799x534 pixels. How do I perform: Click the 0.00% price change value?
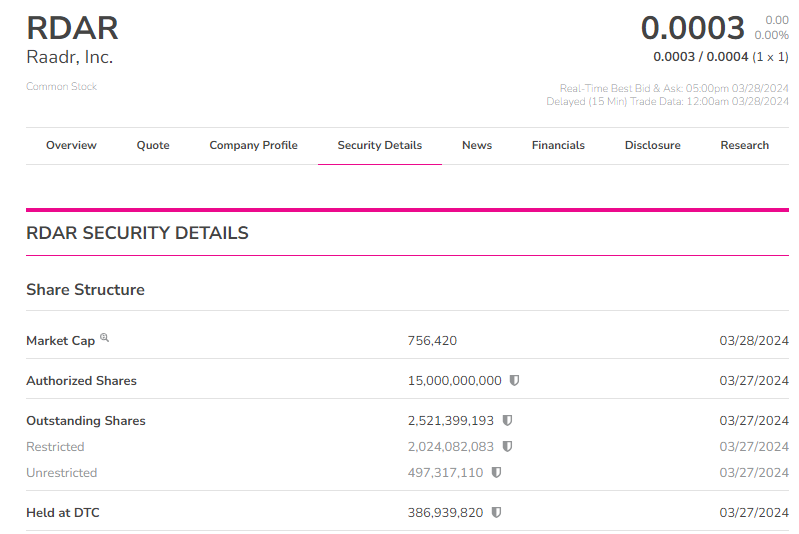coord(771,35)
